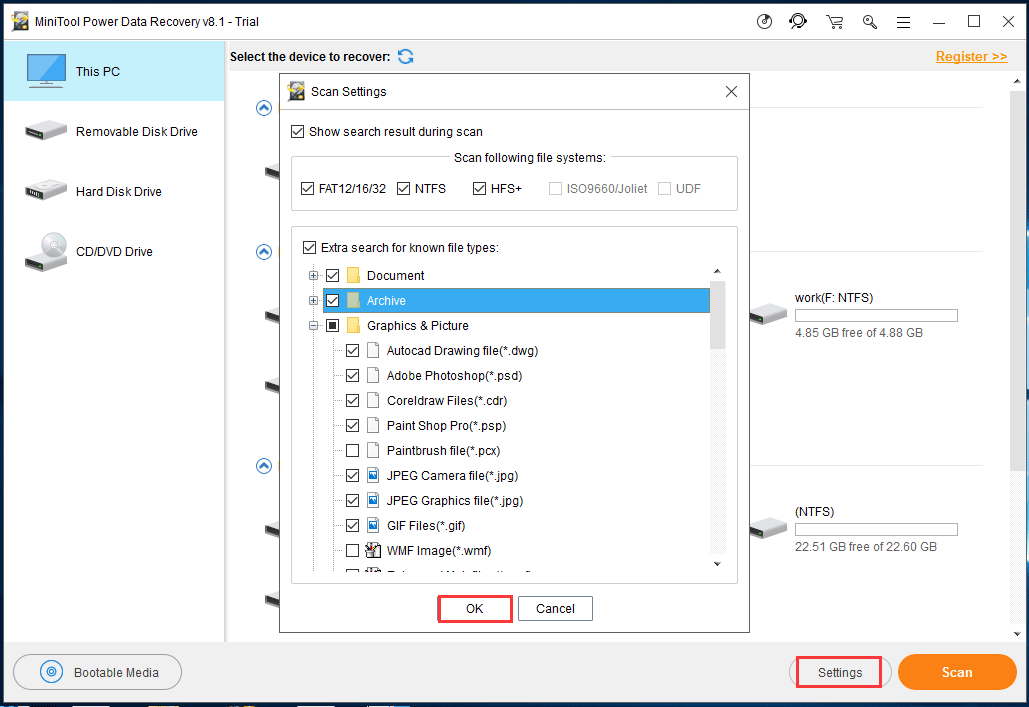Open the Register page link

coord(971,56)
